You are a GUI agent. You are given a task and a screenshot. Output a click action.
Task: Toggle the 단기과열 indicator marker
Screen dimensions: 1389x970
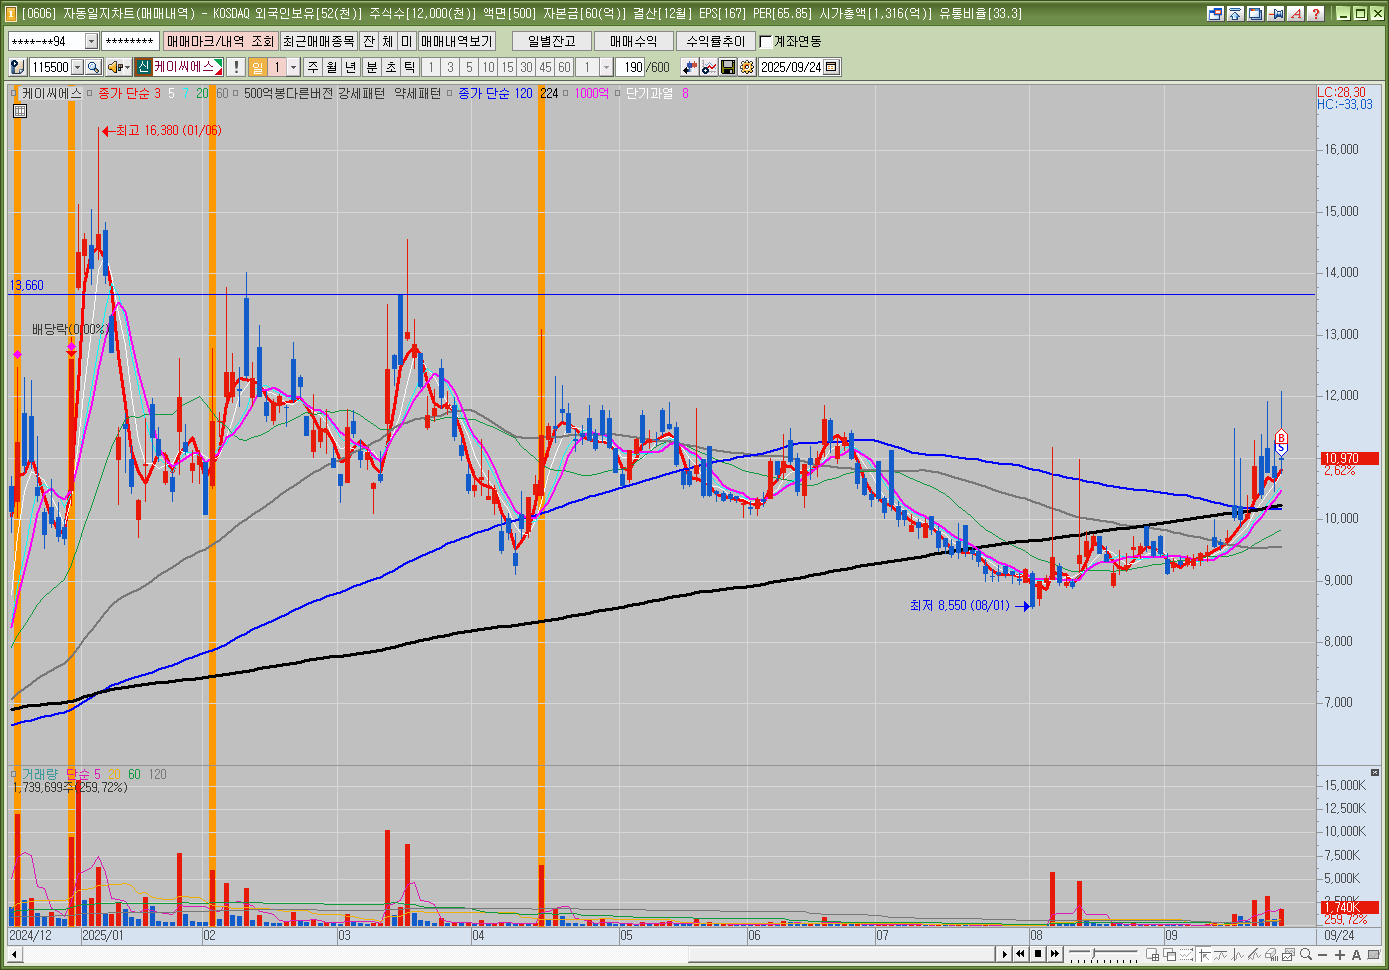[619, 93]
